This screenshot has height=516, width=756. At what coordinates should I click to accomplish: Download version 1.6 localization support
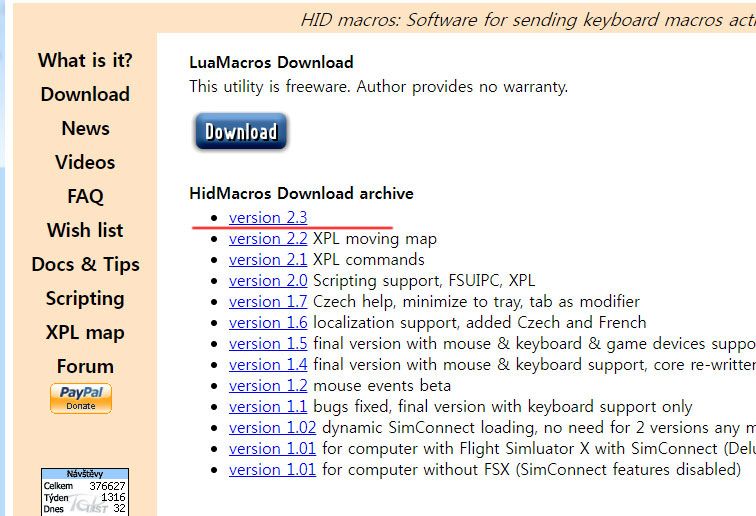click(x=268, y=323)
